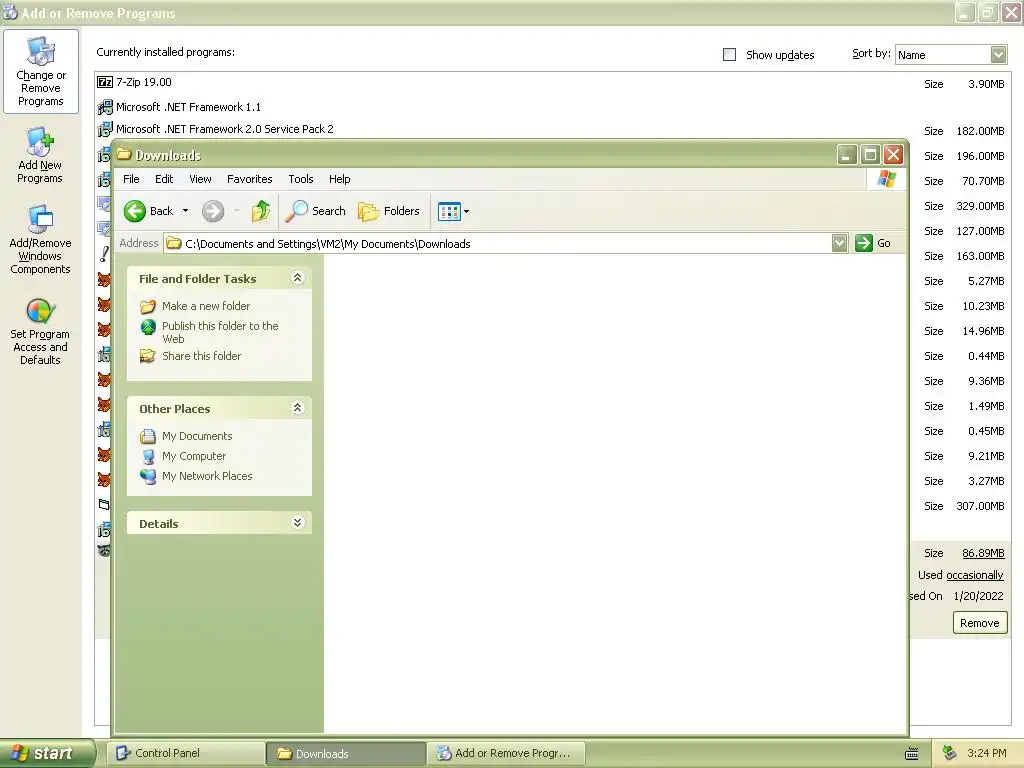Click the Share this folder icon

click(148, 356)
